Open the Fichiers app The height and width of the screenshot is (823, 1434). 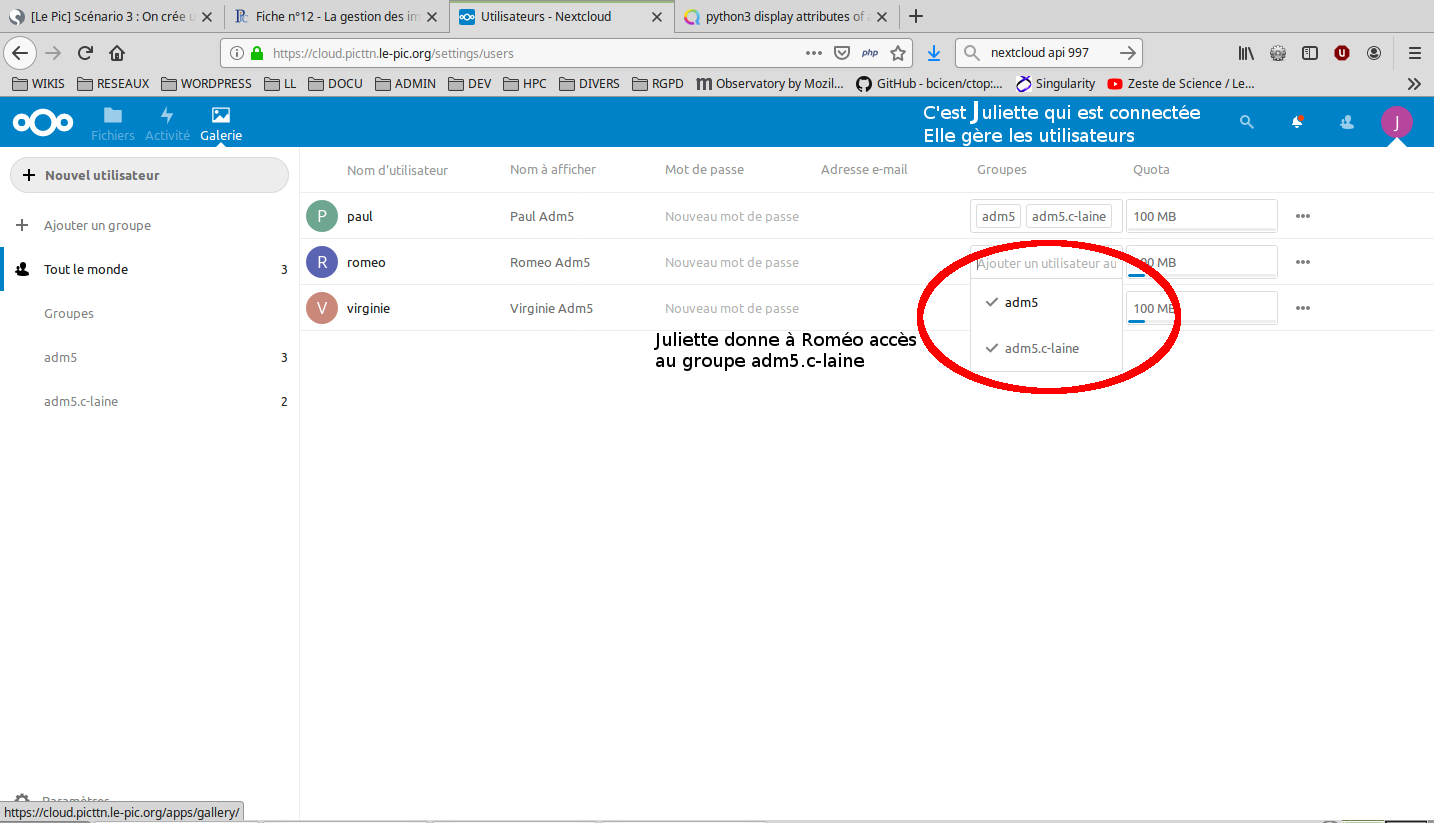coord(112,123)
